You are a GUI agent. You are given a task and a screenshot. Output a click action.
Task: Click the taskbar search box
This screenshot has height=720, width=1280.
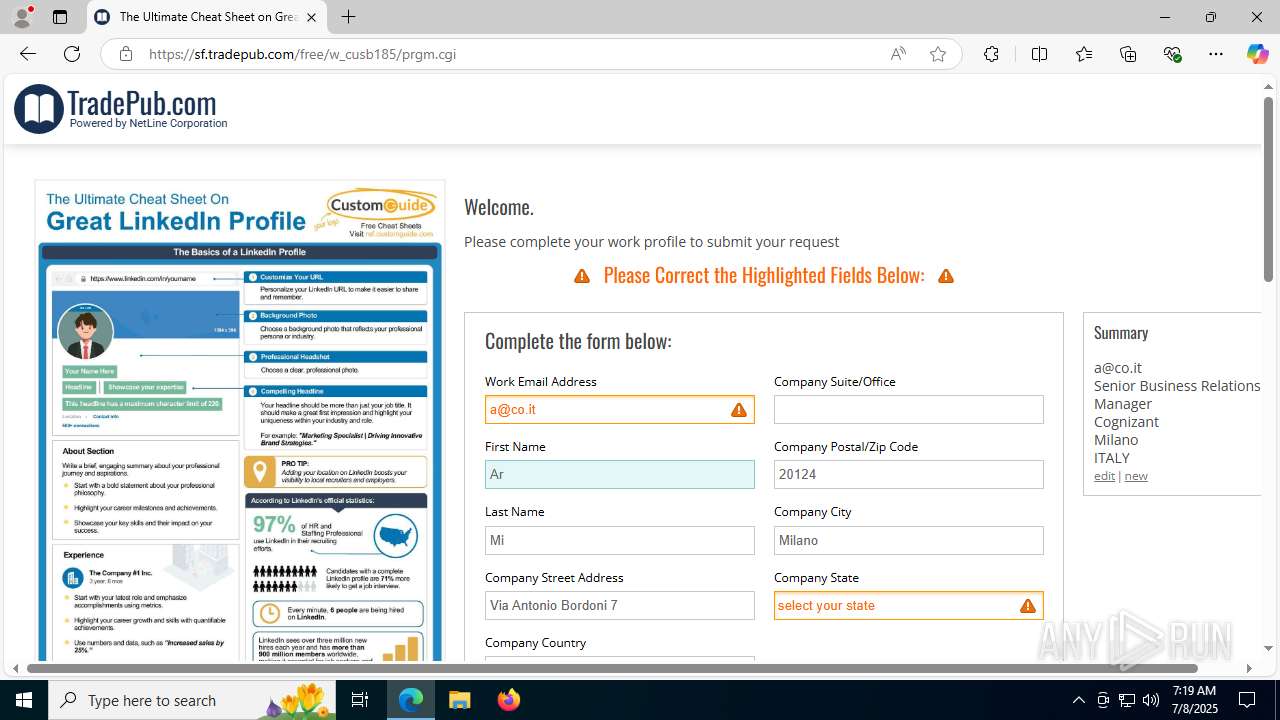click(x=194, y=700)
